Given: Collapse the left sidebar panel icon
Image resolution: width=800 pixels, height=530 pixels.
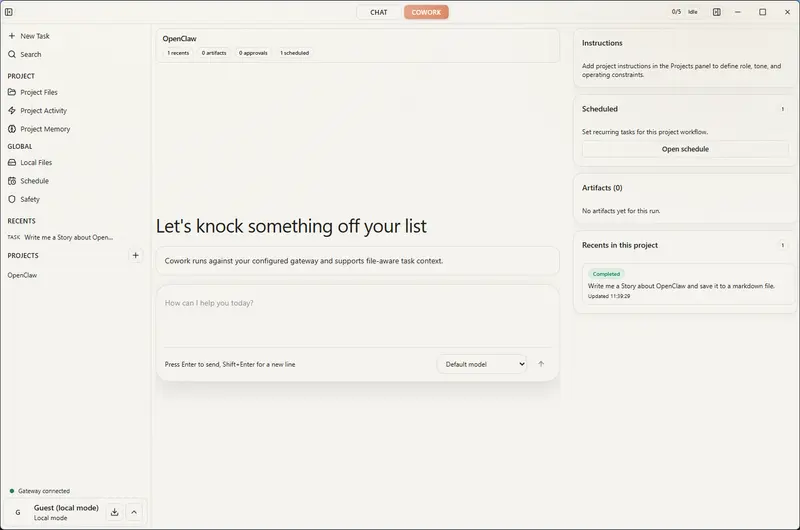Looking at the screenshot, I should tap(9, 12).
